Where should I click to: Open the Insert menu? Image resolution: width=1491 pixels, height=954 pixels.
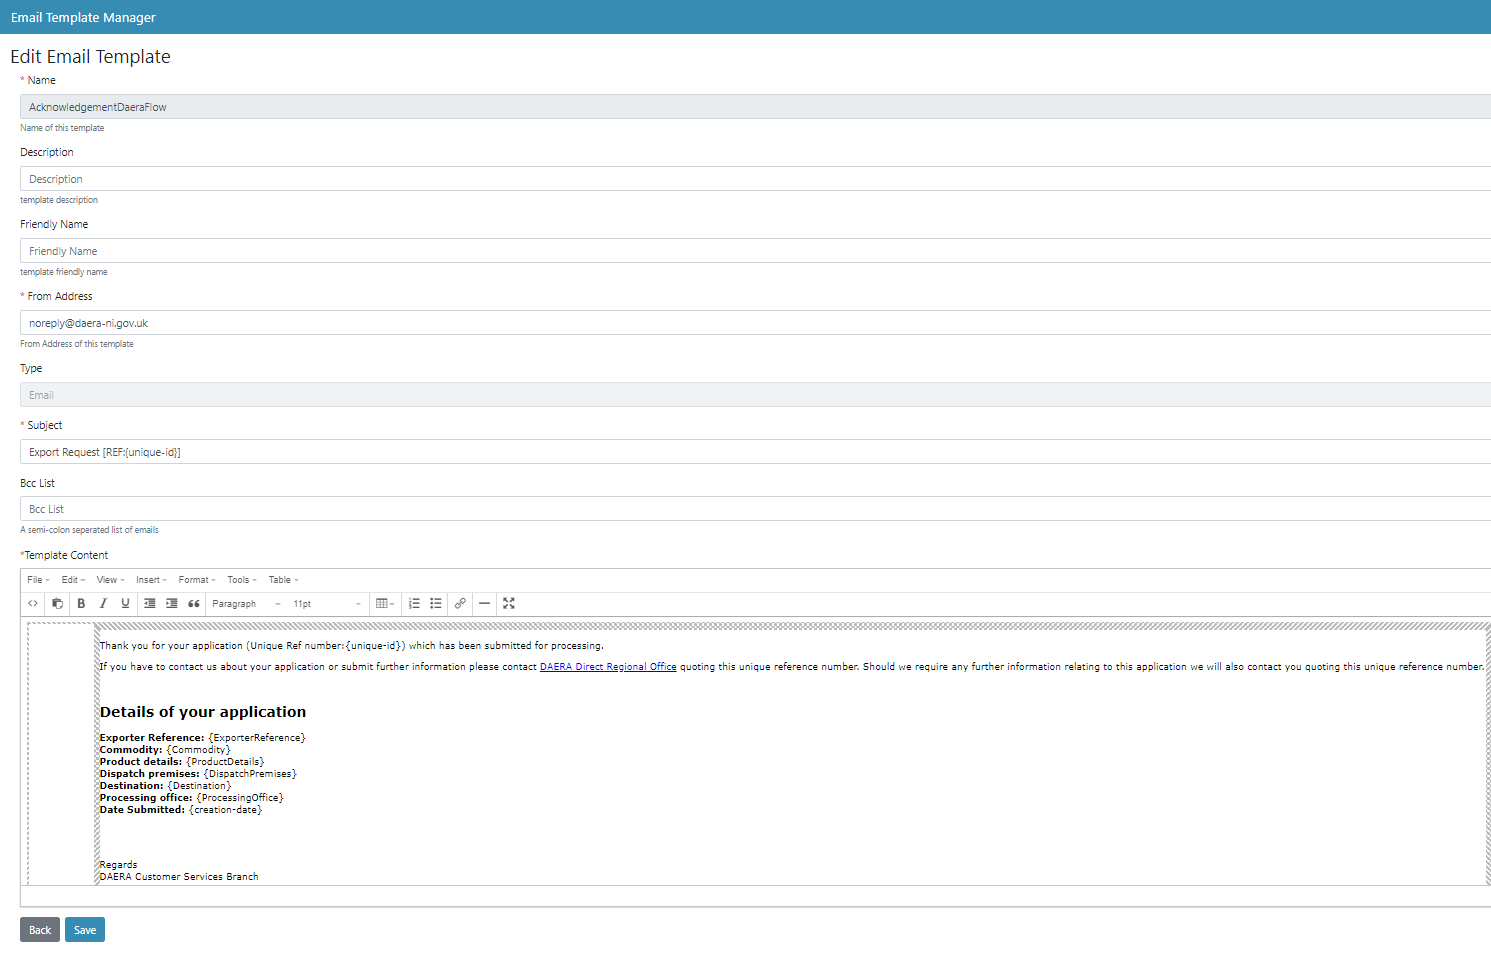click(x=151, y=580)
